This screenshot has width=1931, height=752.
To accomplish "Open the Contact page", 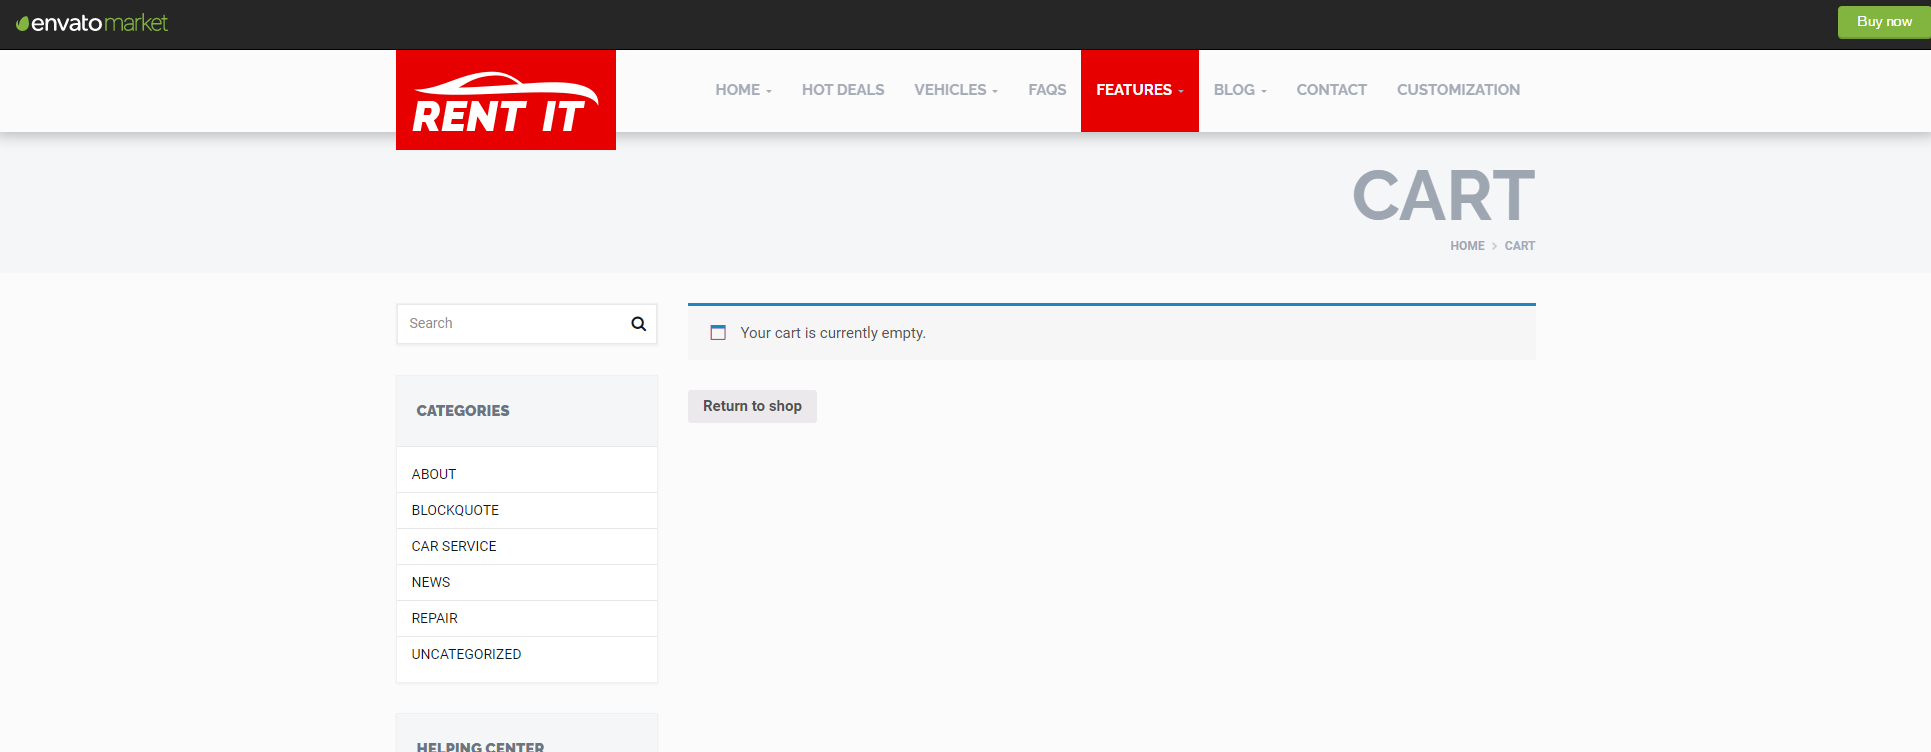I will point(1331,90).
